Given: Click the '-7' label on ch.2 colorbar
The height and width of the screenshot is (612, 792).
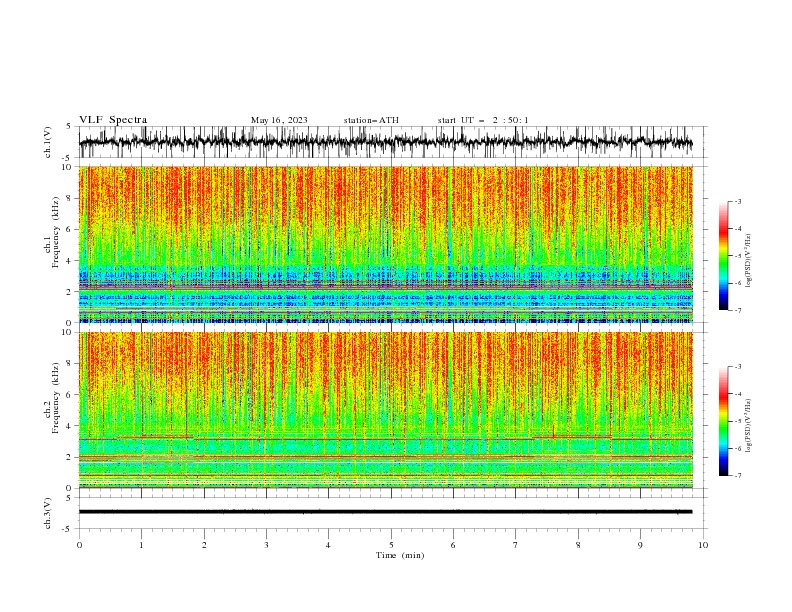Looking at the screenshot, I should 738,476.
